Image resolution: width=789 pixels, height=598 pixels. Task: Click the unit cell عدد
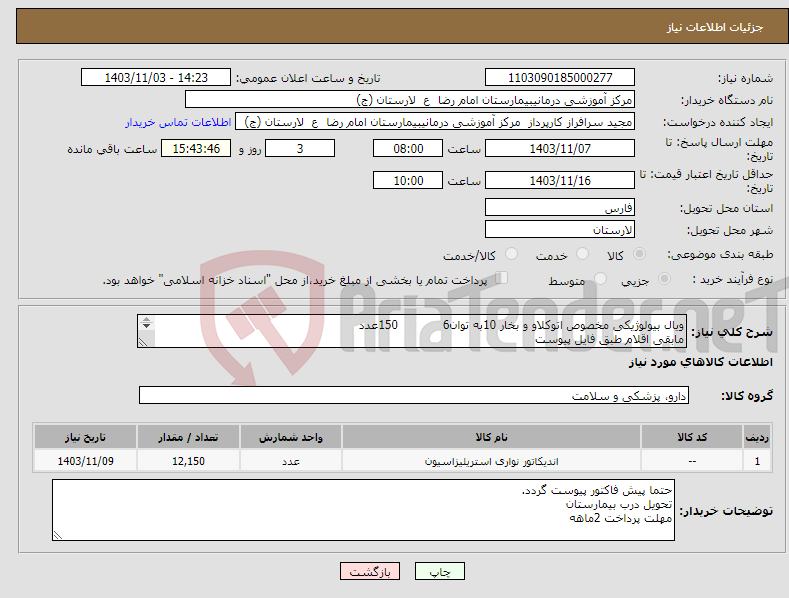291,461
